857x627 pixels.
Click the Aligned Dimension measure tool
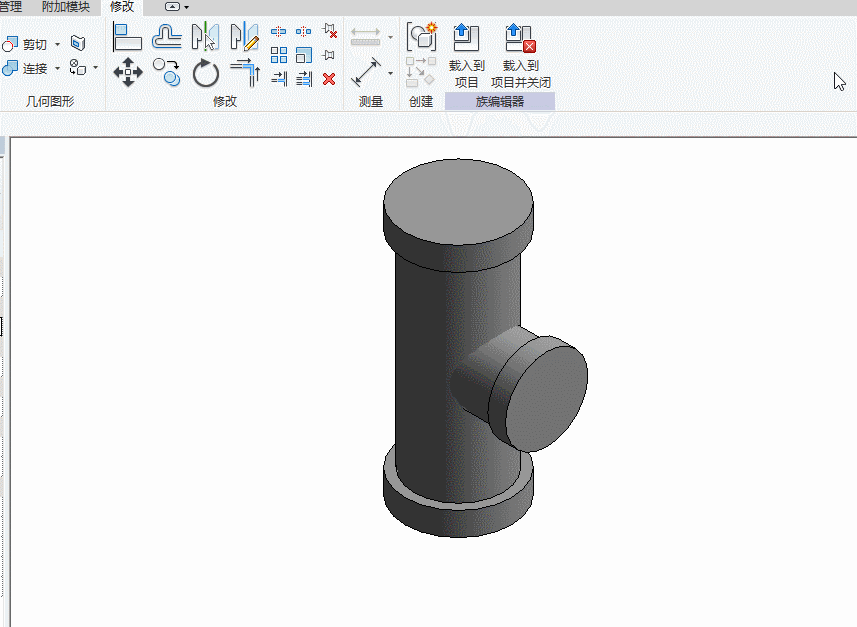(x=366, y=73)
